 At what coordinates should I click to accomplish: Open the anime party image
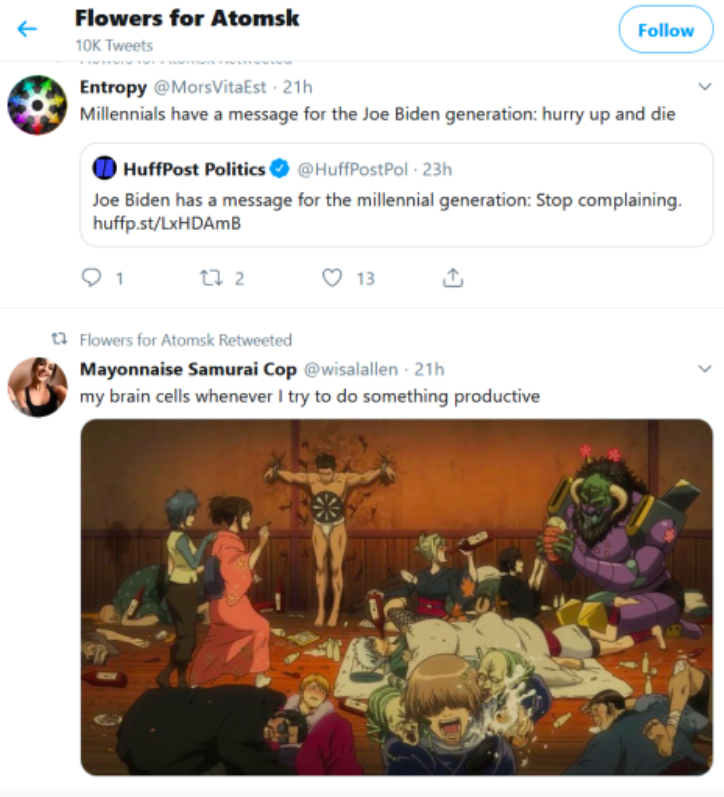[396, 596]
